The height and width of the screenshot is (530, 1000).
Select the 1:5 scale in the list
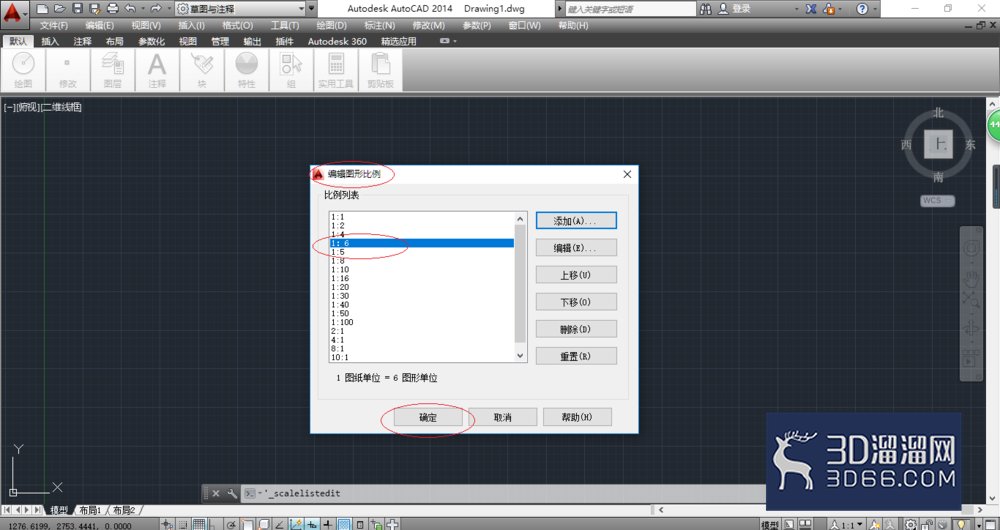coord(422,252)
